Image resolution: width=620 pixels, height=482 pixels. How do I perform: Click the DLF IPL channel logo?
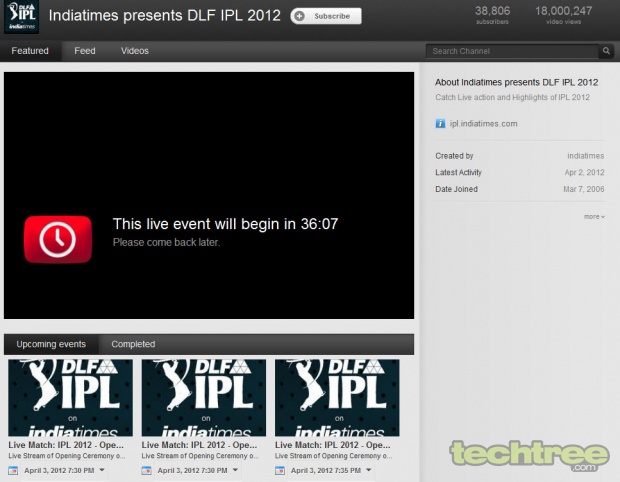(21, 17)
